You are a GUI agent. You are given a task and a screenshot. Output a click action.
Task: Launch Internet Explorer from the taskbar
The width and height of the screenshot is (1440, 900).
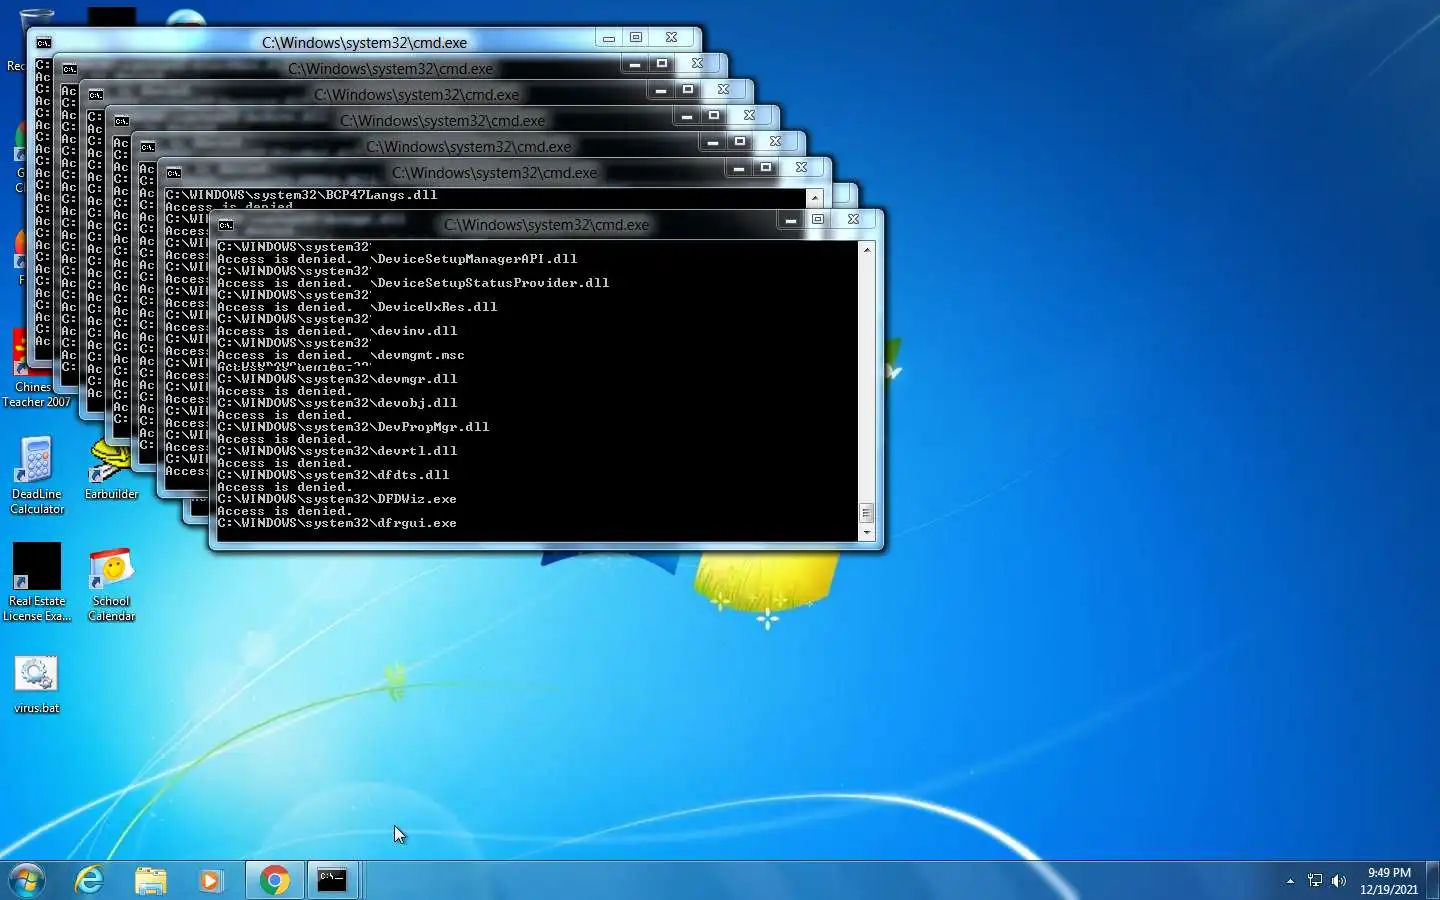point(90,880)
